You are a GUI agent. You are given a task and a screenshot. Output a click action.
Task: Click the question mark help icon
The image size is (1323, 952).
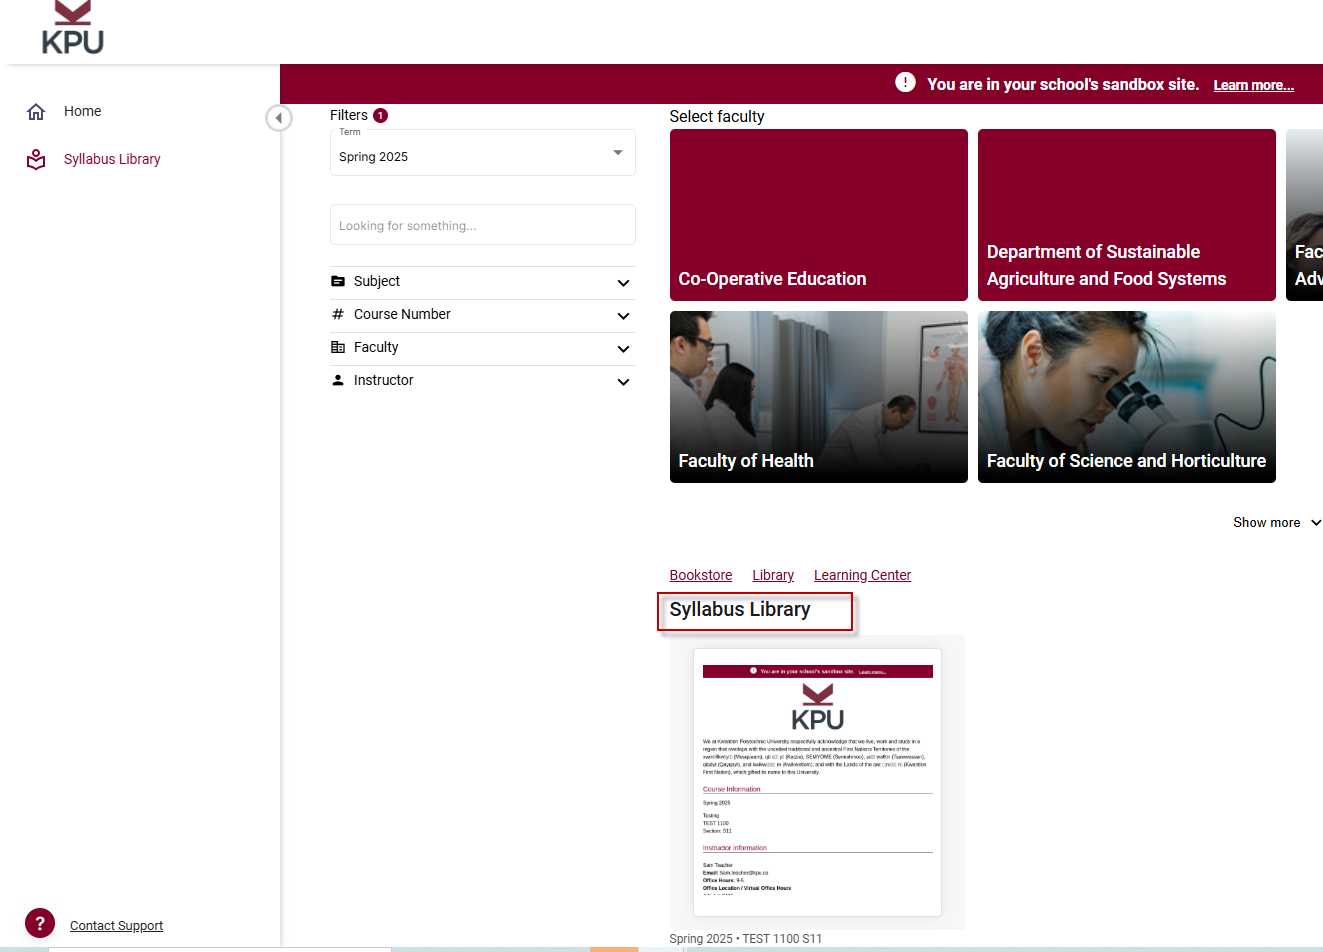pos(40,923)
